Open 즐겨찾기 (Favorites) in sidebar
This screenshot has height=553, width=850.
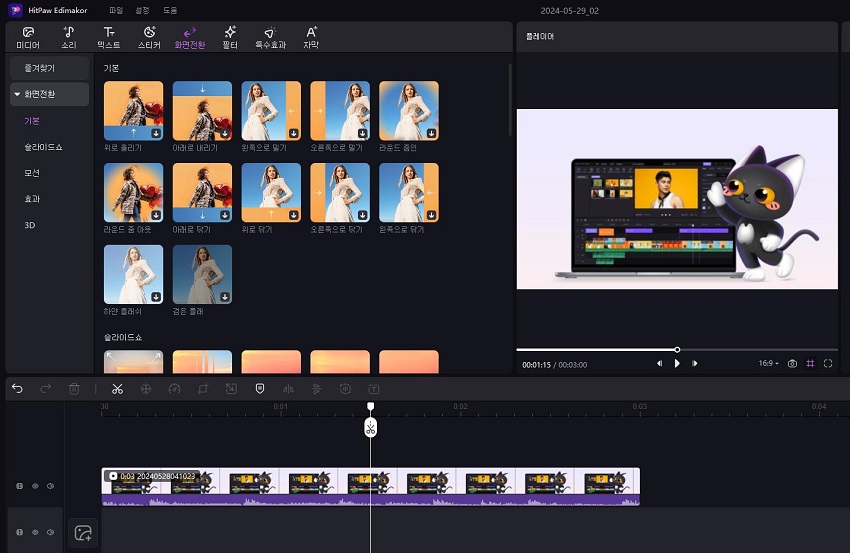pyautogui.click(x=49, y=68)
